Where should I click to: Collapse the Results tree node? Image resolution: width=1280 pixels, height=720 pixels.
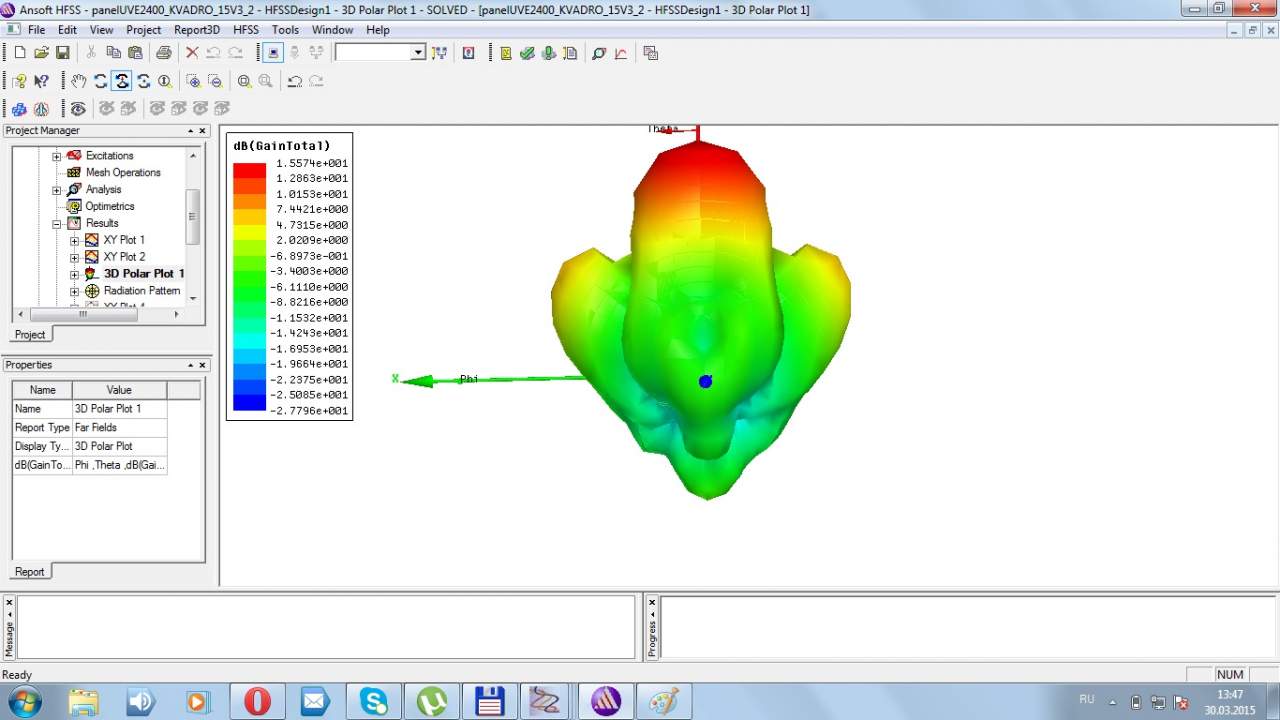(57, 223)
